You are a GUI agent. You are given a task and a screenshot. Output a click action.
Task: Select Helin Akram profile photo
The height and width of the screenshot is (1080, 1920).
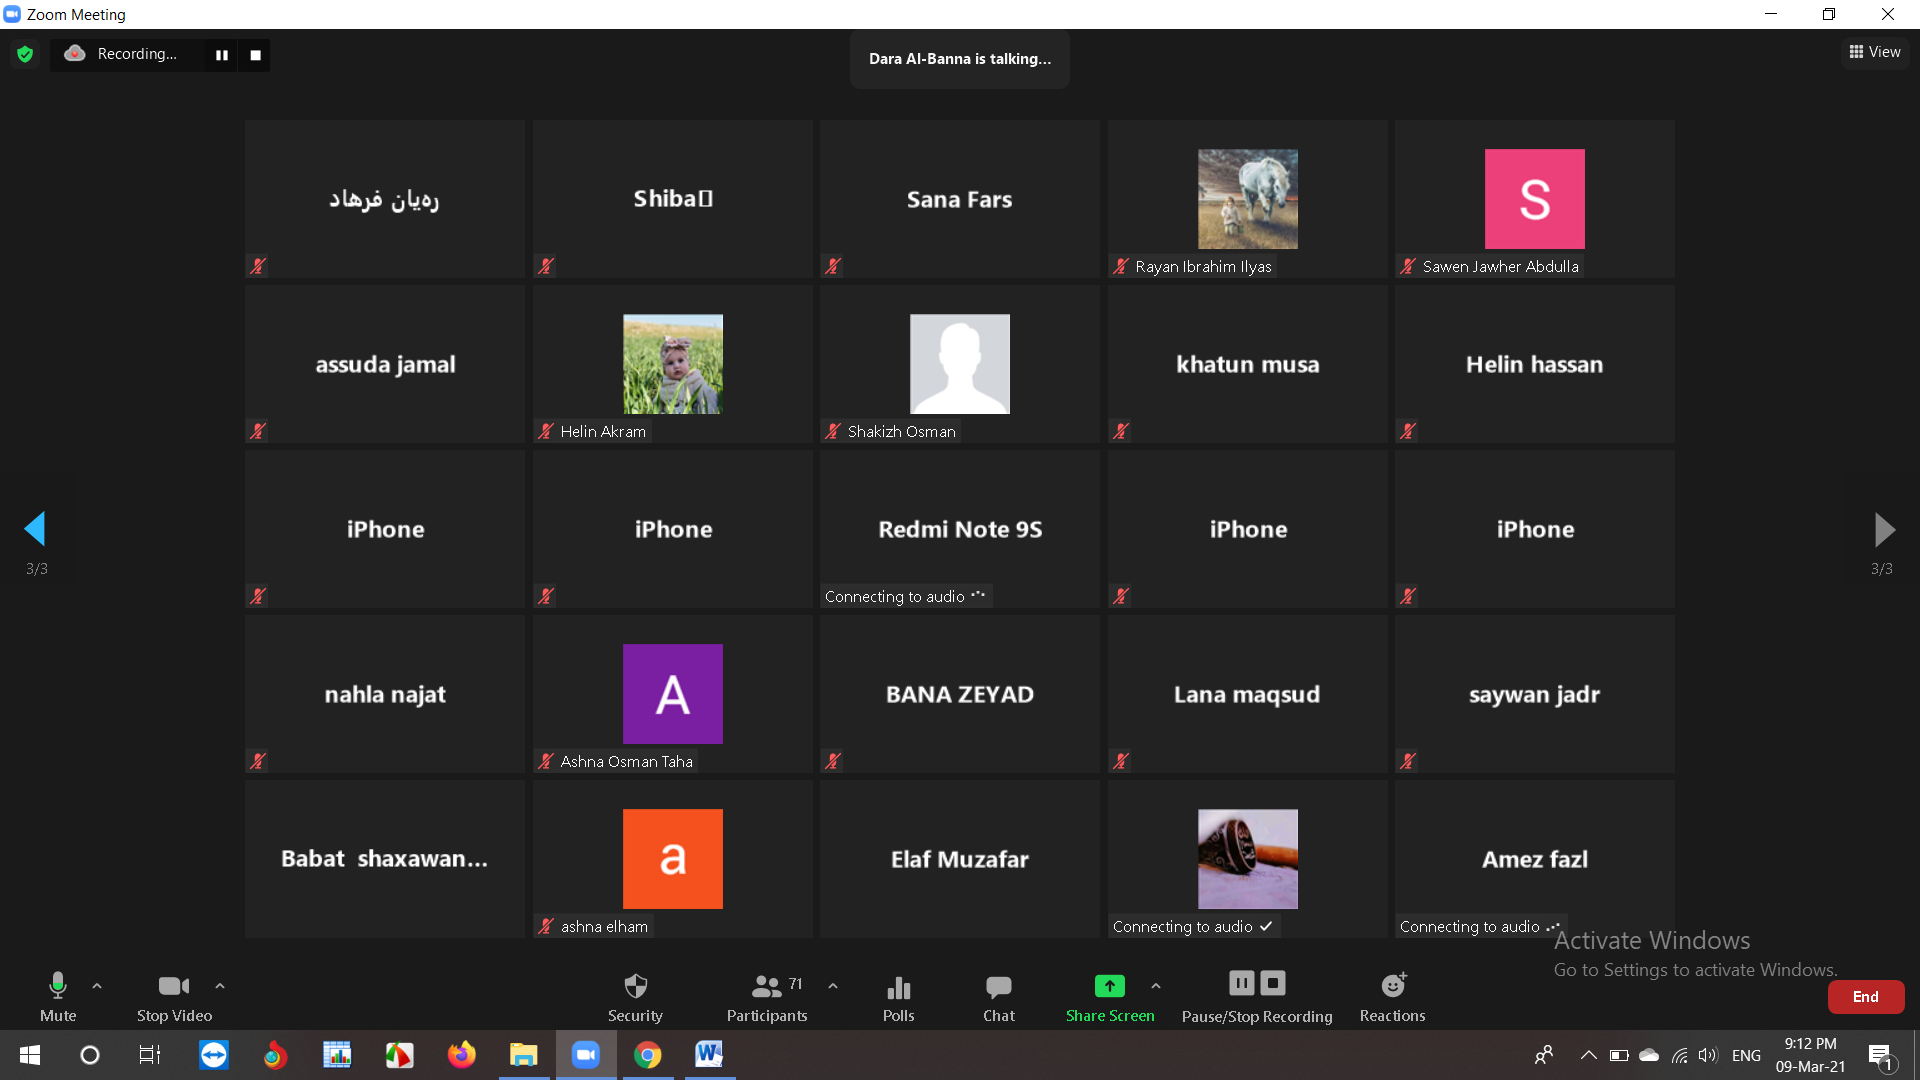pos(673,364)
